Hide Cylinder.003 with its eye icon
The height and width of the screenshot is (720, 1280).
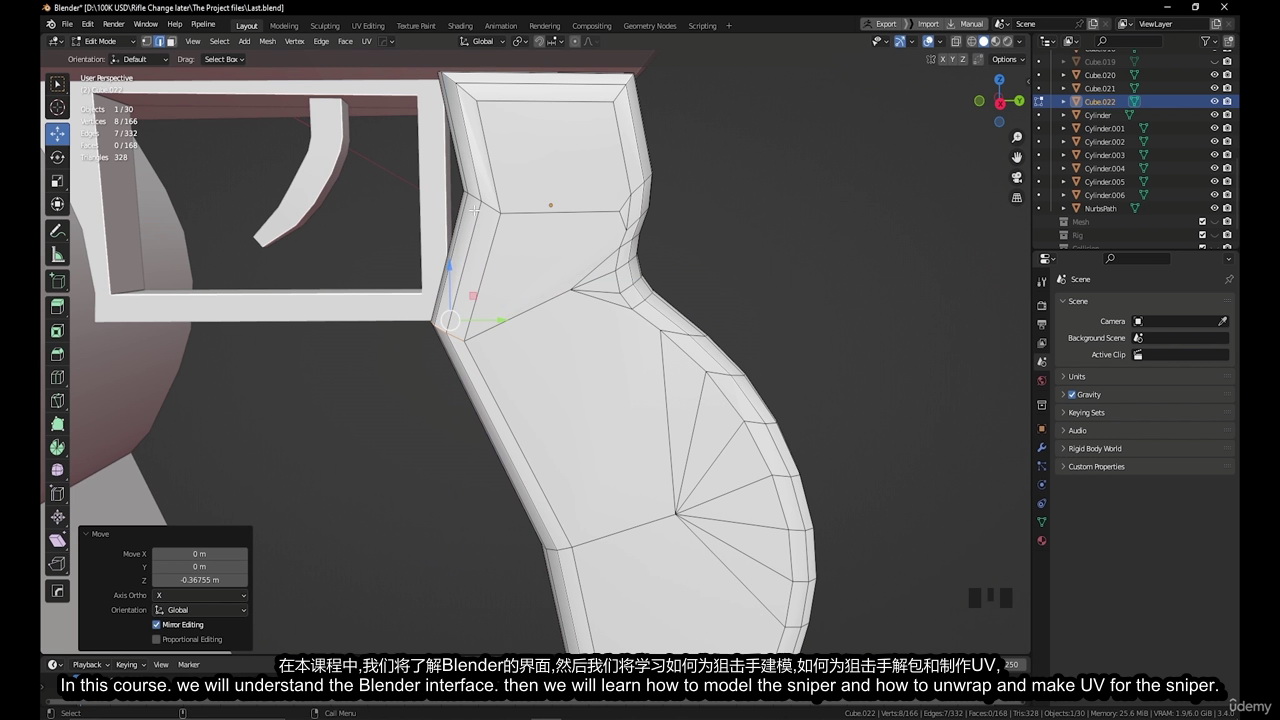tap(1215, 155)
